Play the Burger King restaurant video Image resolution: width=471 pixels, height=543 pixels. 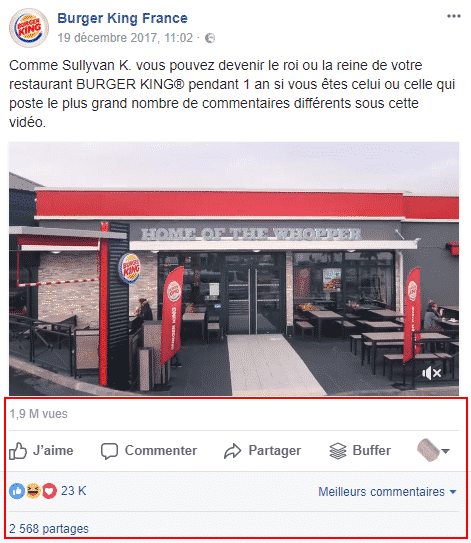pos(234,269)
